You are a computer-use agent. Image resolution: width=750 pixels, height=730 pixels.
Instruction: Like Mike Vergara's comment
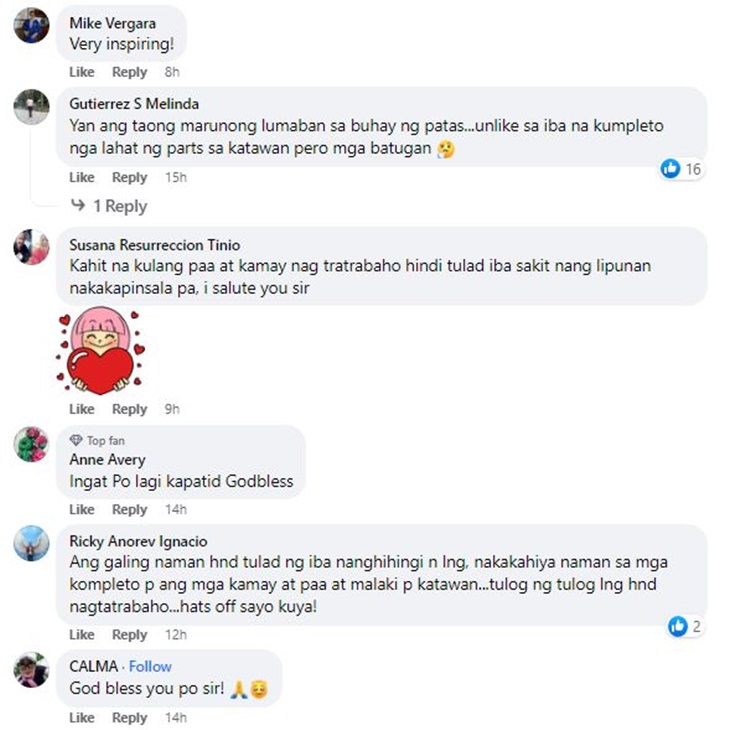82,72
